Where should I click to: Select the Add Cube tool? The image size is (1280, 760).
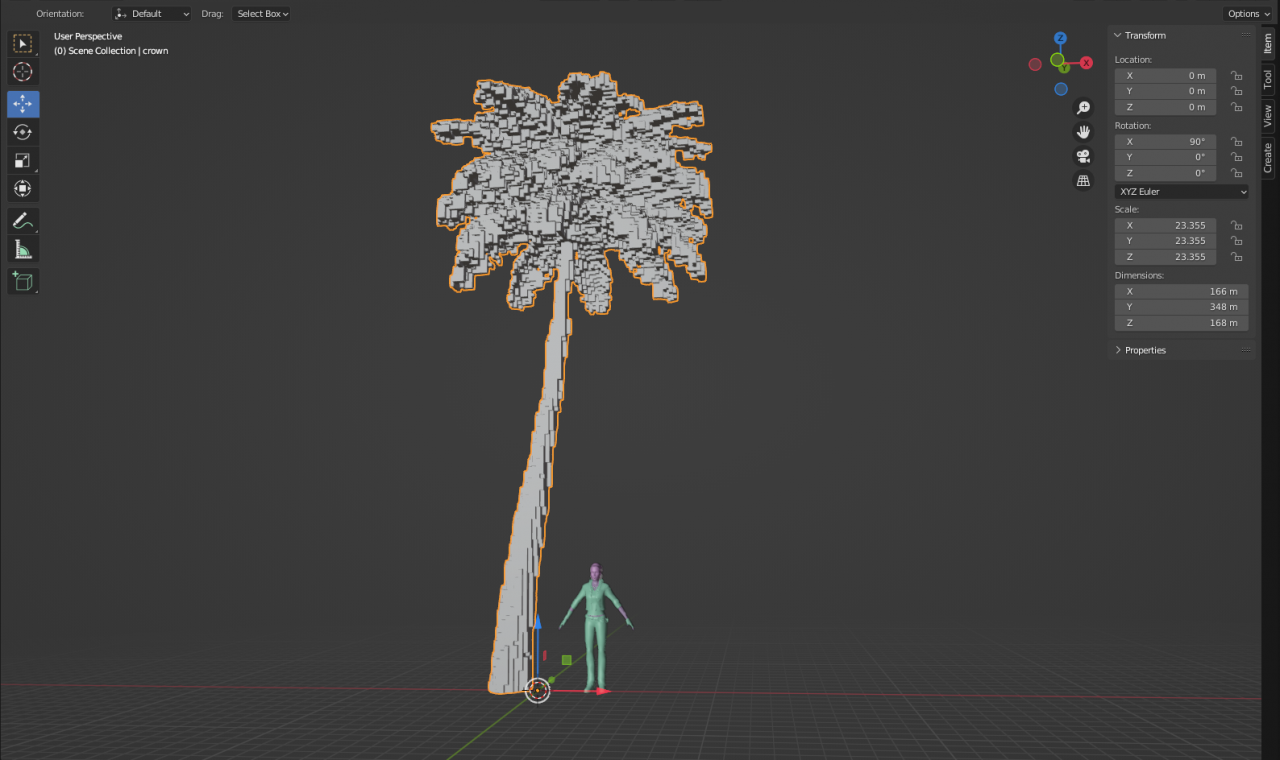23,281
